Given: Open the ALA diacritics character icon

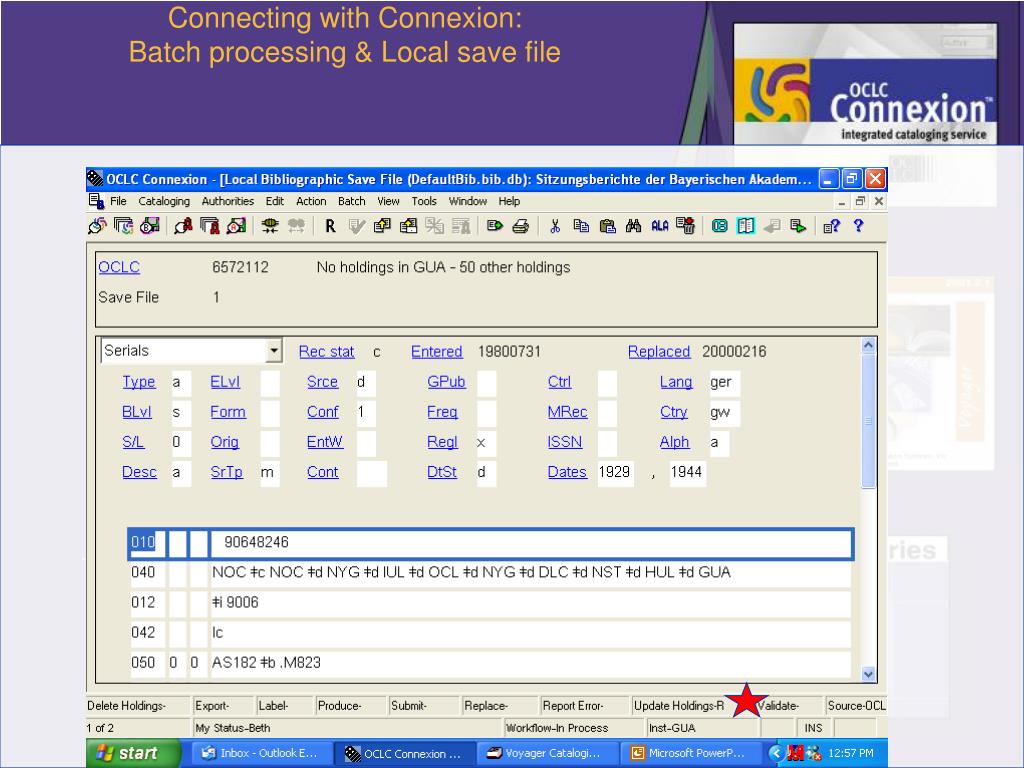Looking at the screenshot, I should (660, 226).
